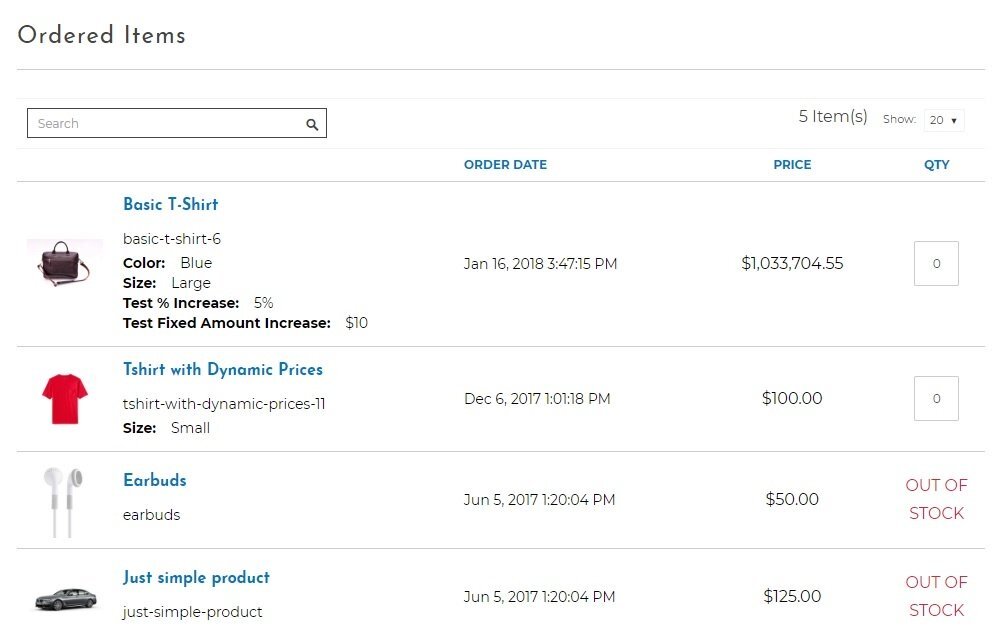993x640 pixels.
Task: Click the $1,033,704.55 price
Action: (x=792, y=263)
